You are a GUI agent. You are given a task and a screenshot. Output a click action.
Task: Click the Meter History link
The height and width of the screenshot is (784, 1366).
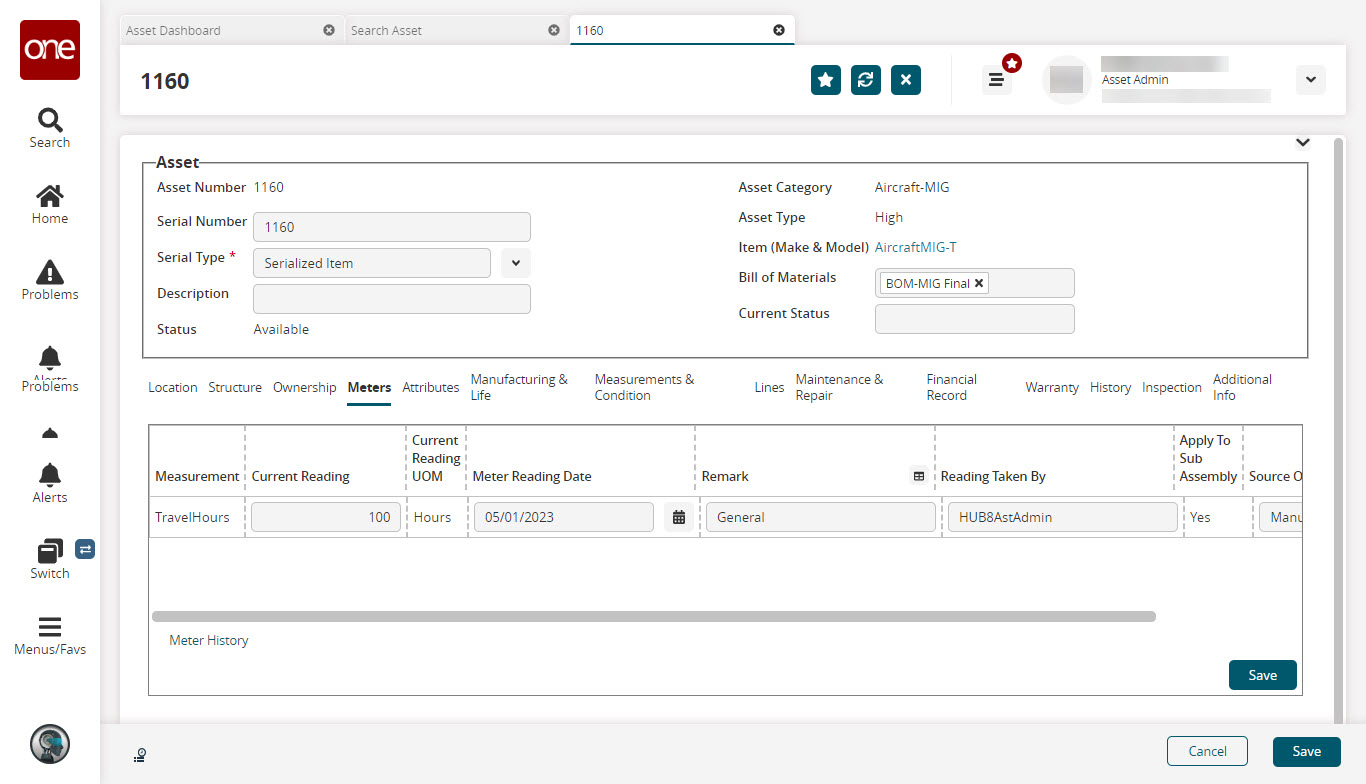coord(208,640)
